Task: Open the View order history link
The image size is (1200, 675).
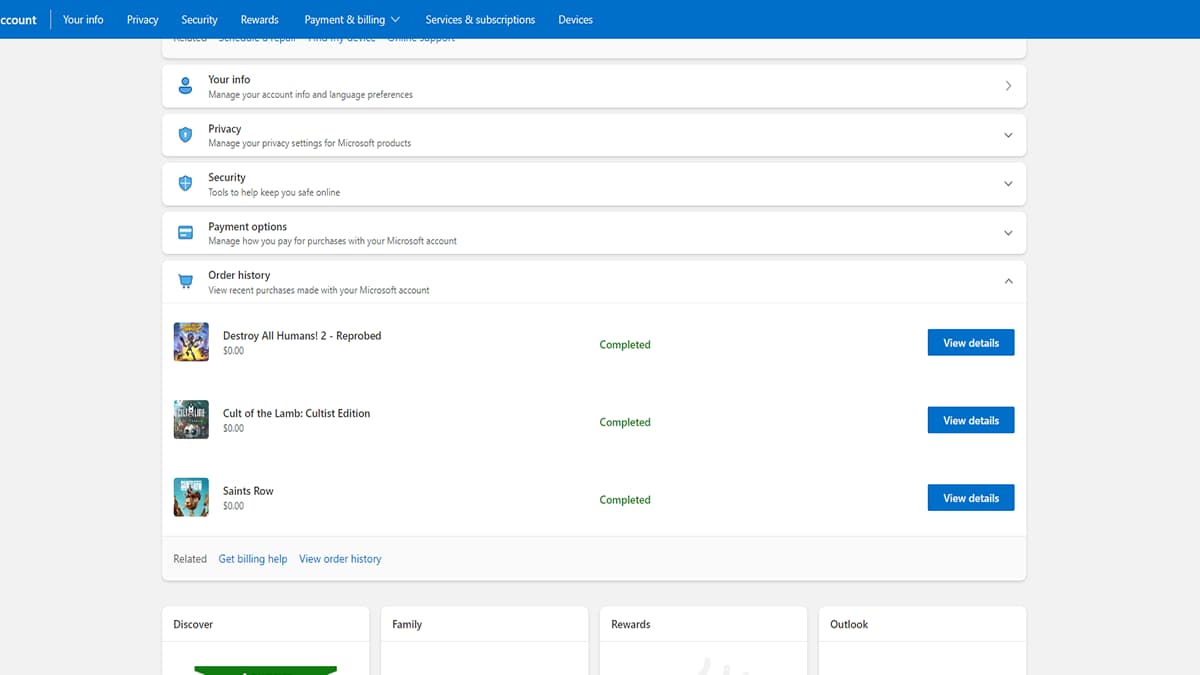Action: pos(340,559)
